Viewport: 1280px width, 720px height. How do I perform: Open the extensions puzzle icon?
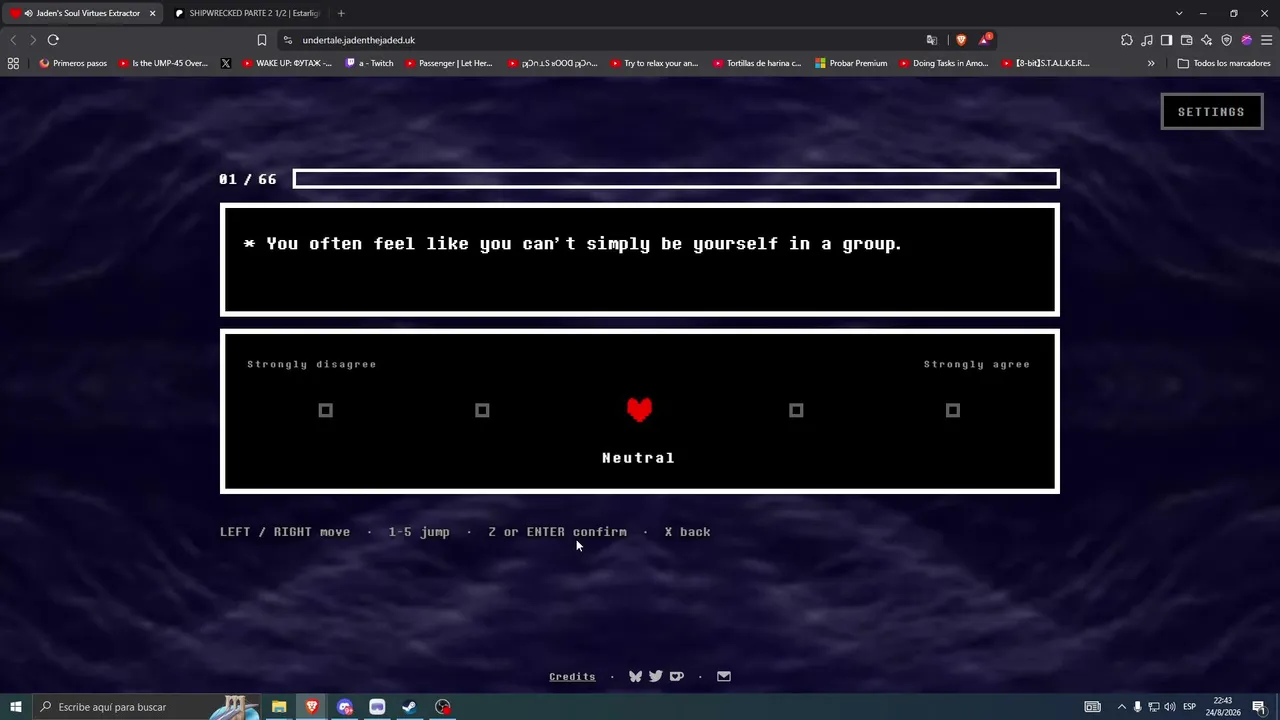pos(1127,40)
